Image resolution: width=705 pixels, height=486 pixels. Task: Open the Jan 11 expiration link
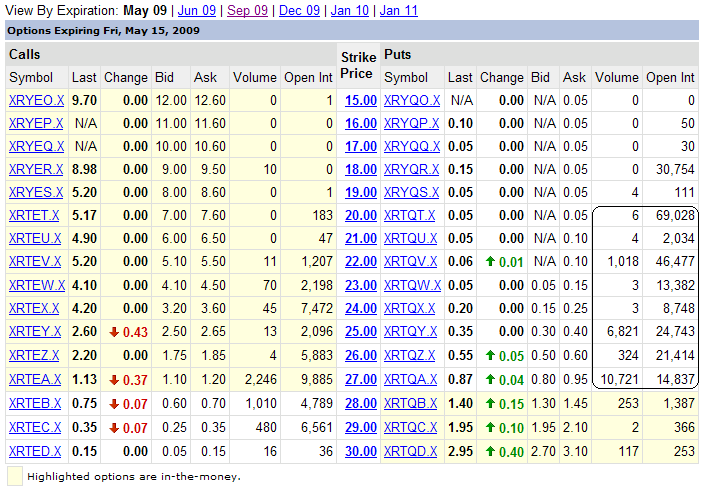click(x=398, y=10)
